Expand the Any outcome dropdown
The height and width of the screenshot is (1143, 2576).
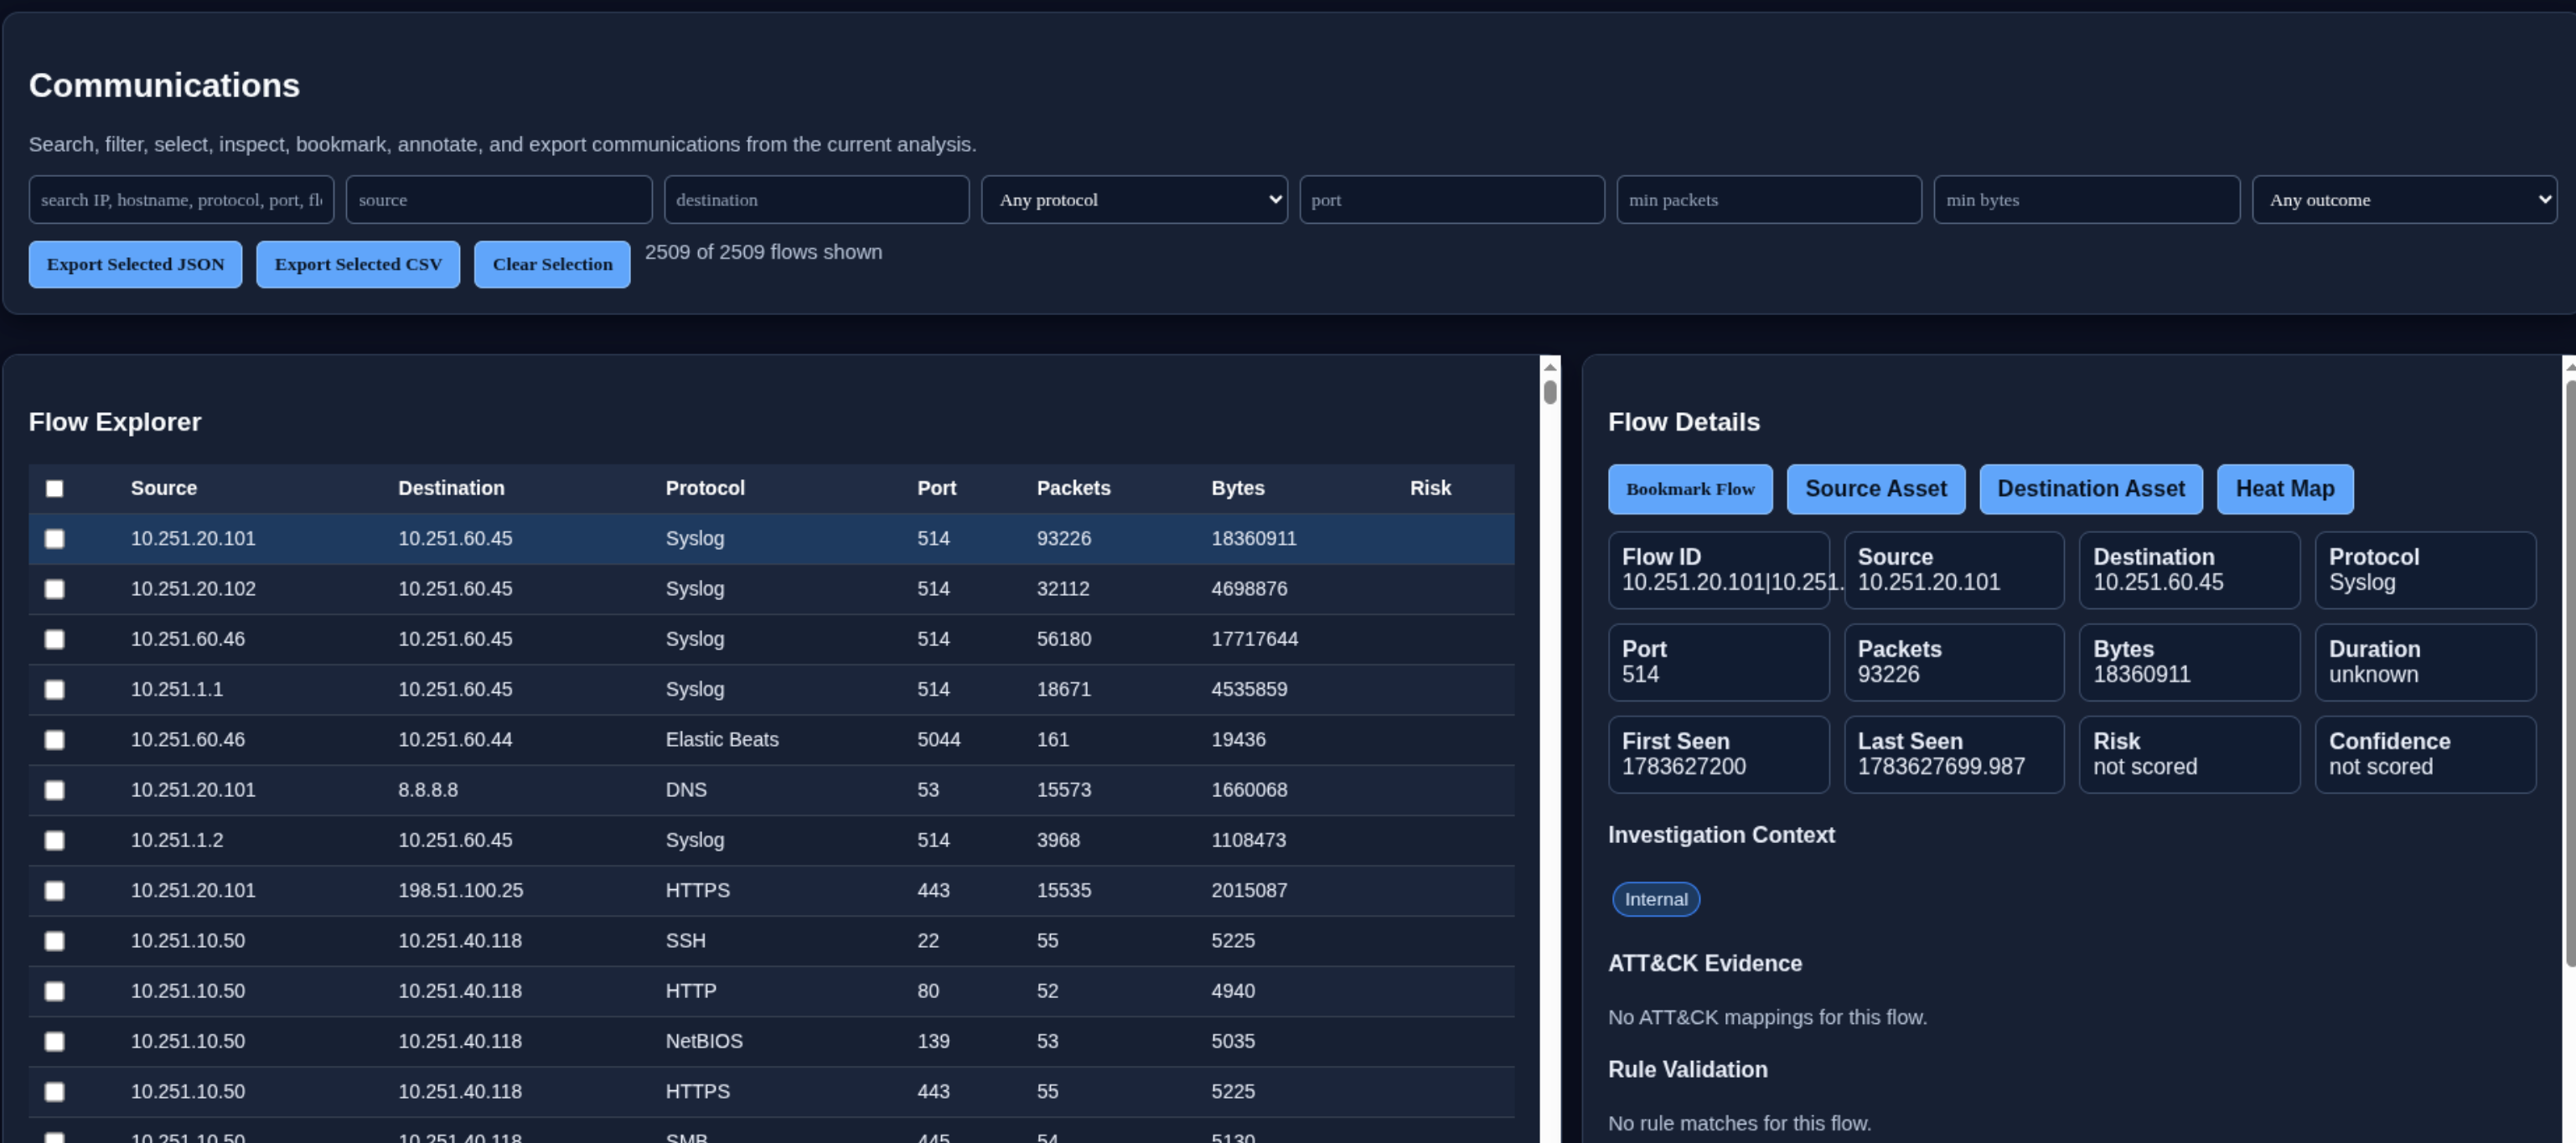(x=2404, y=200)
